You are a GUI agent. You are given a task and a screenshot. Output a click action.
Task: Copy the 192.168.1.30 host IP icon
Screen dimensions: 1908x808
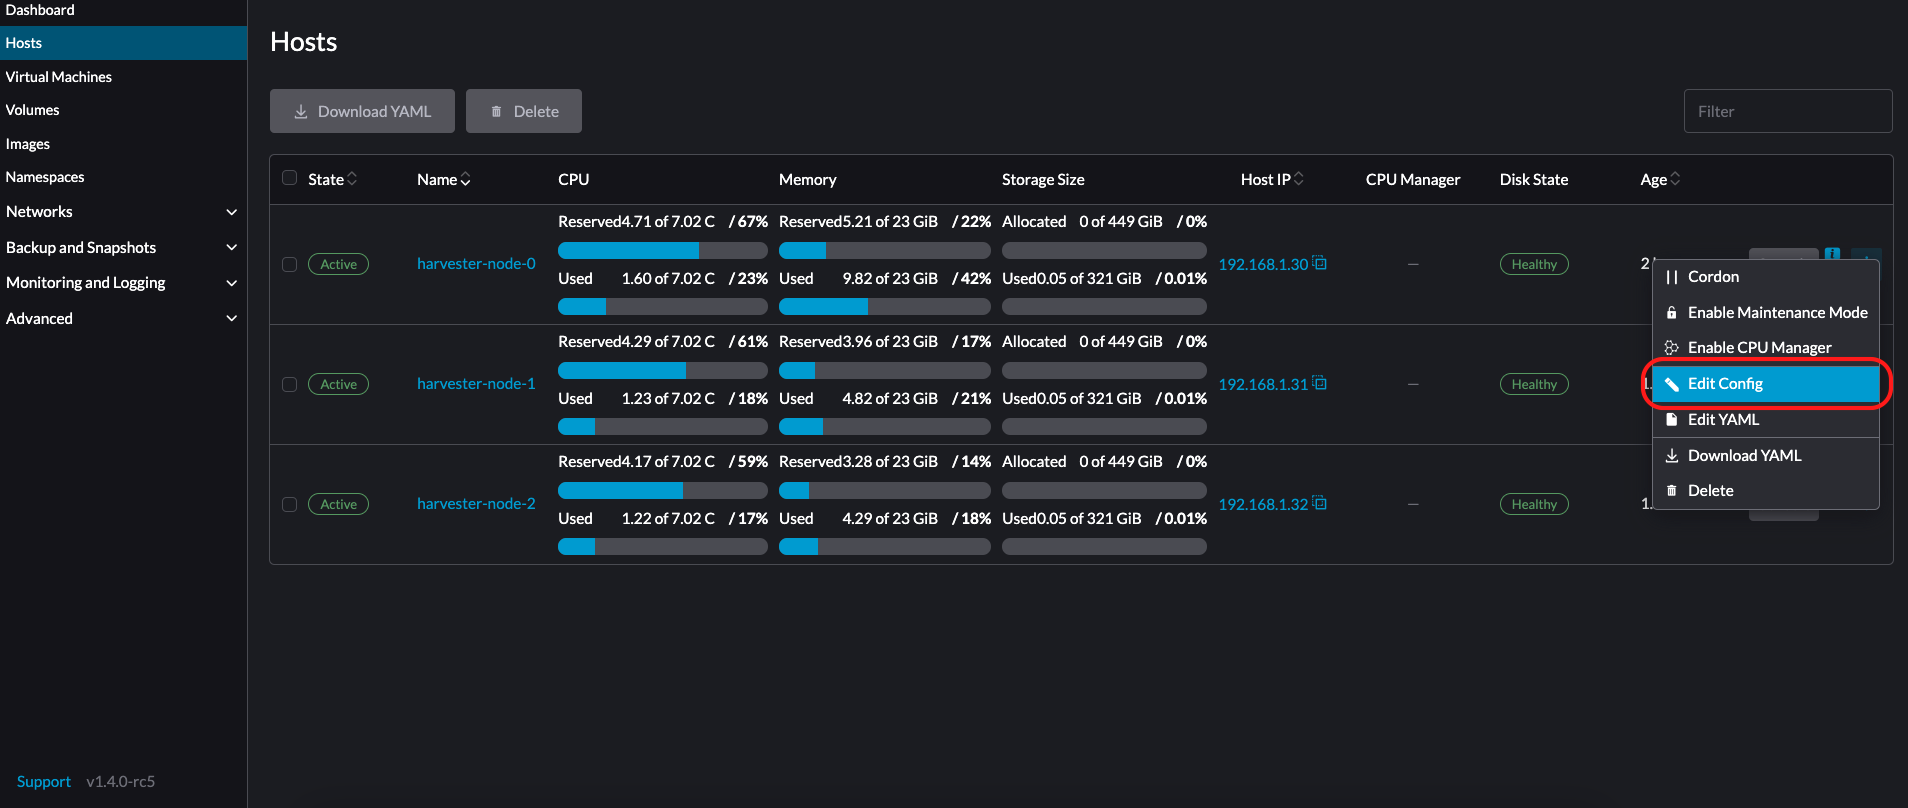[1319, 263]
